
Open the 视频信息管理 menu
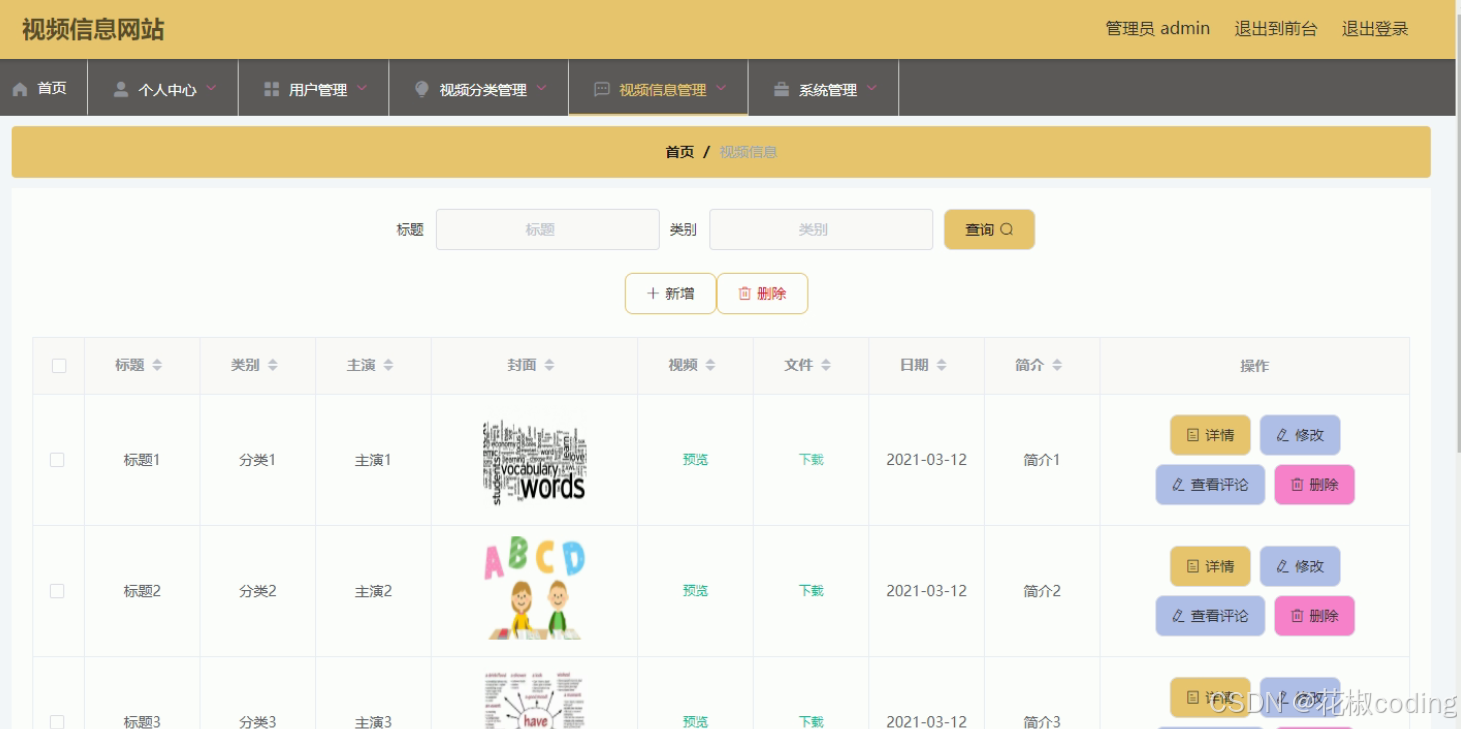click(x=658, y=88)
